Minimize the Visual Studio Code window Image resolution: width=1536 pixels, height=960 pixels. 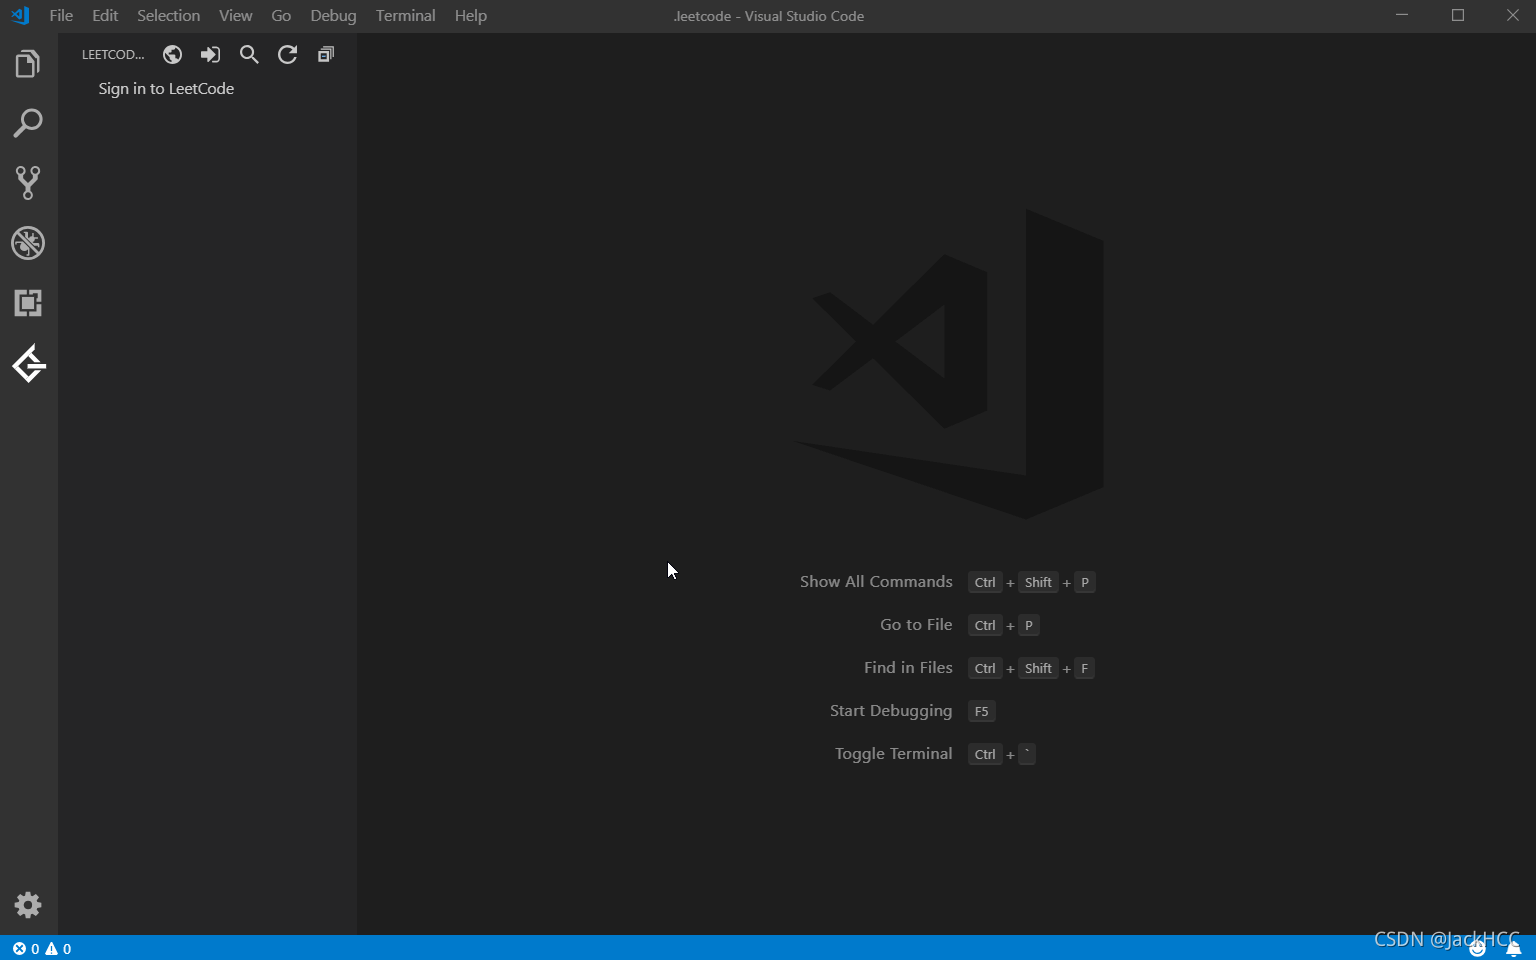click(1402, 15)
